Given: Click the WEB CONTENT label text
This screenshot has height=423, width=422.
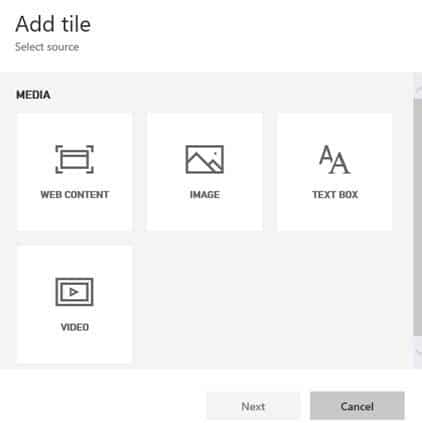Looking at the screenshot, I should point(74,195).
